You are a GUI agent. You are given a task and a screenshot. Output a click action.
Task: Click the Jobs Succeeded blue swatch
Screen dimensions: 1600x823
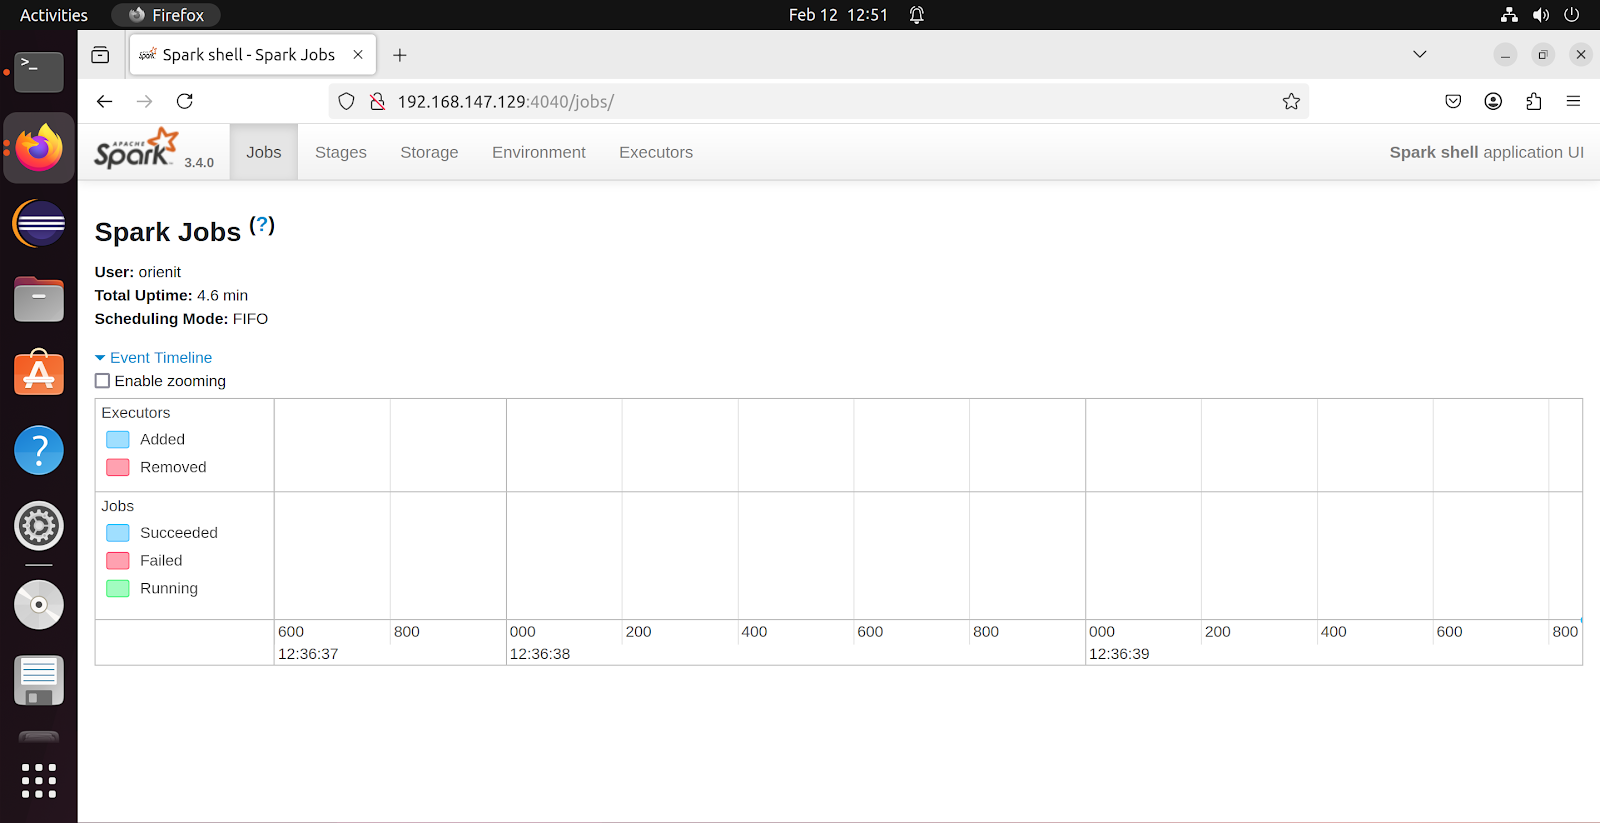tap(118, 533)
